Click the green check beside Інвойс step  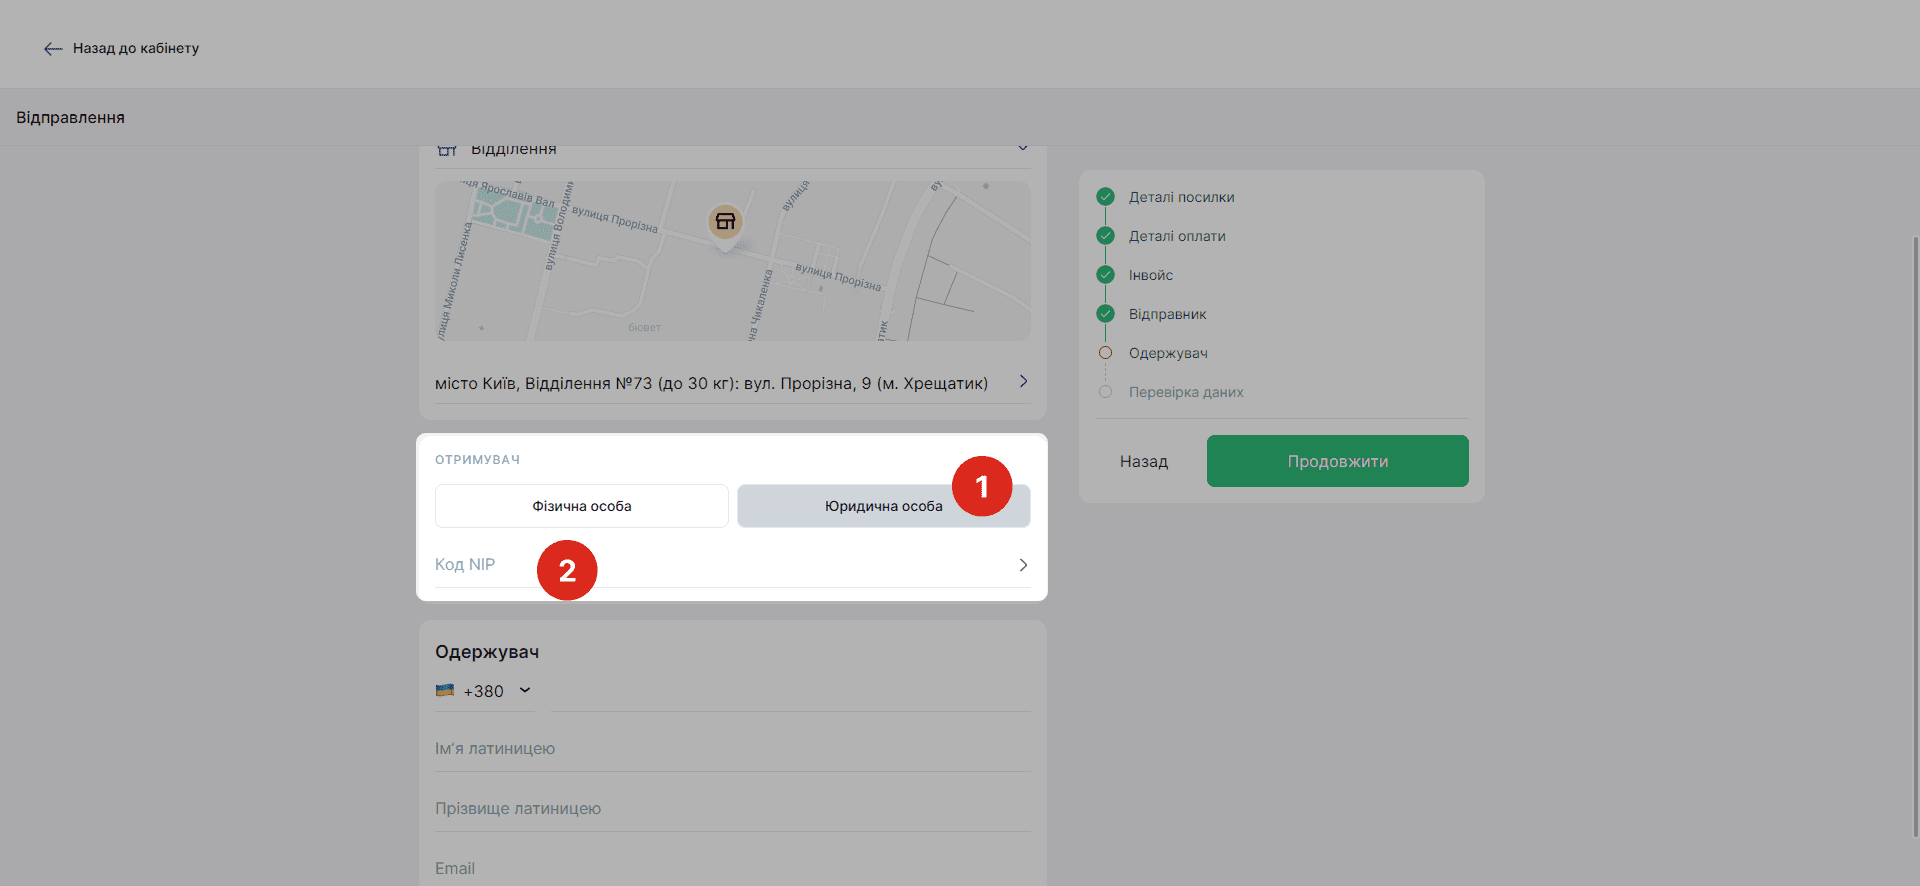(x=1105, y=275)
